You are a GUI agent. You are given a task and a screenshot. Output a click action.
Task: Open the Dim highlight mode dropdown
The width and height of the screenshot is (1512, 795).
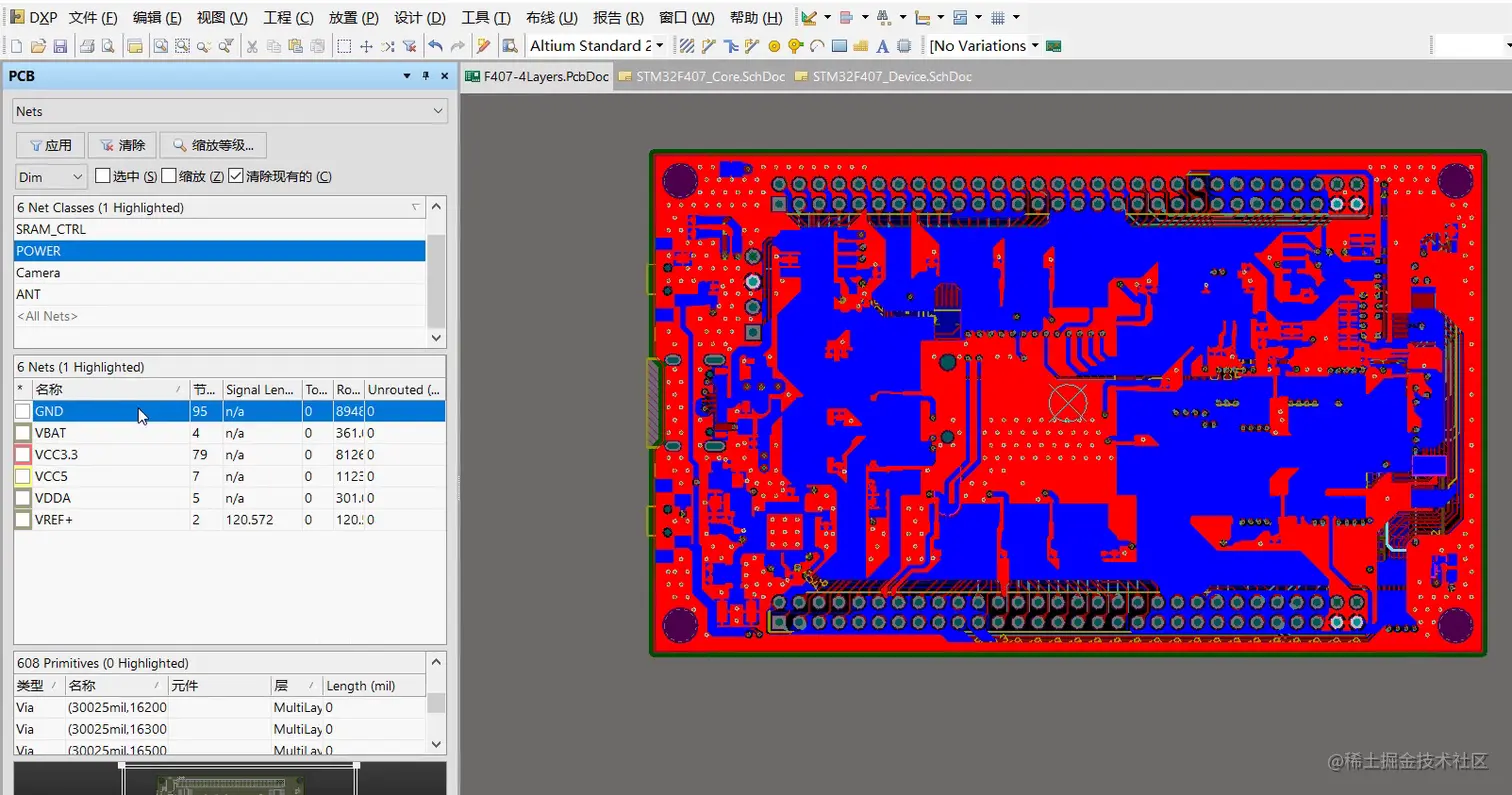click(x=52, y=177)
